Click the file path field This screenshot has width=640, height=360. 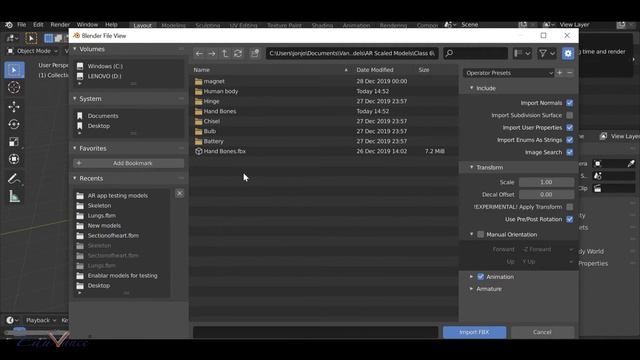pyautogui.click(x=352, y=53)
